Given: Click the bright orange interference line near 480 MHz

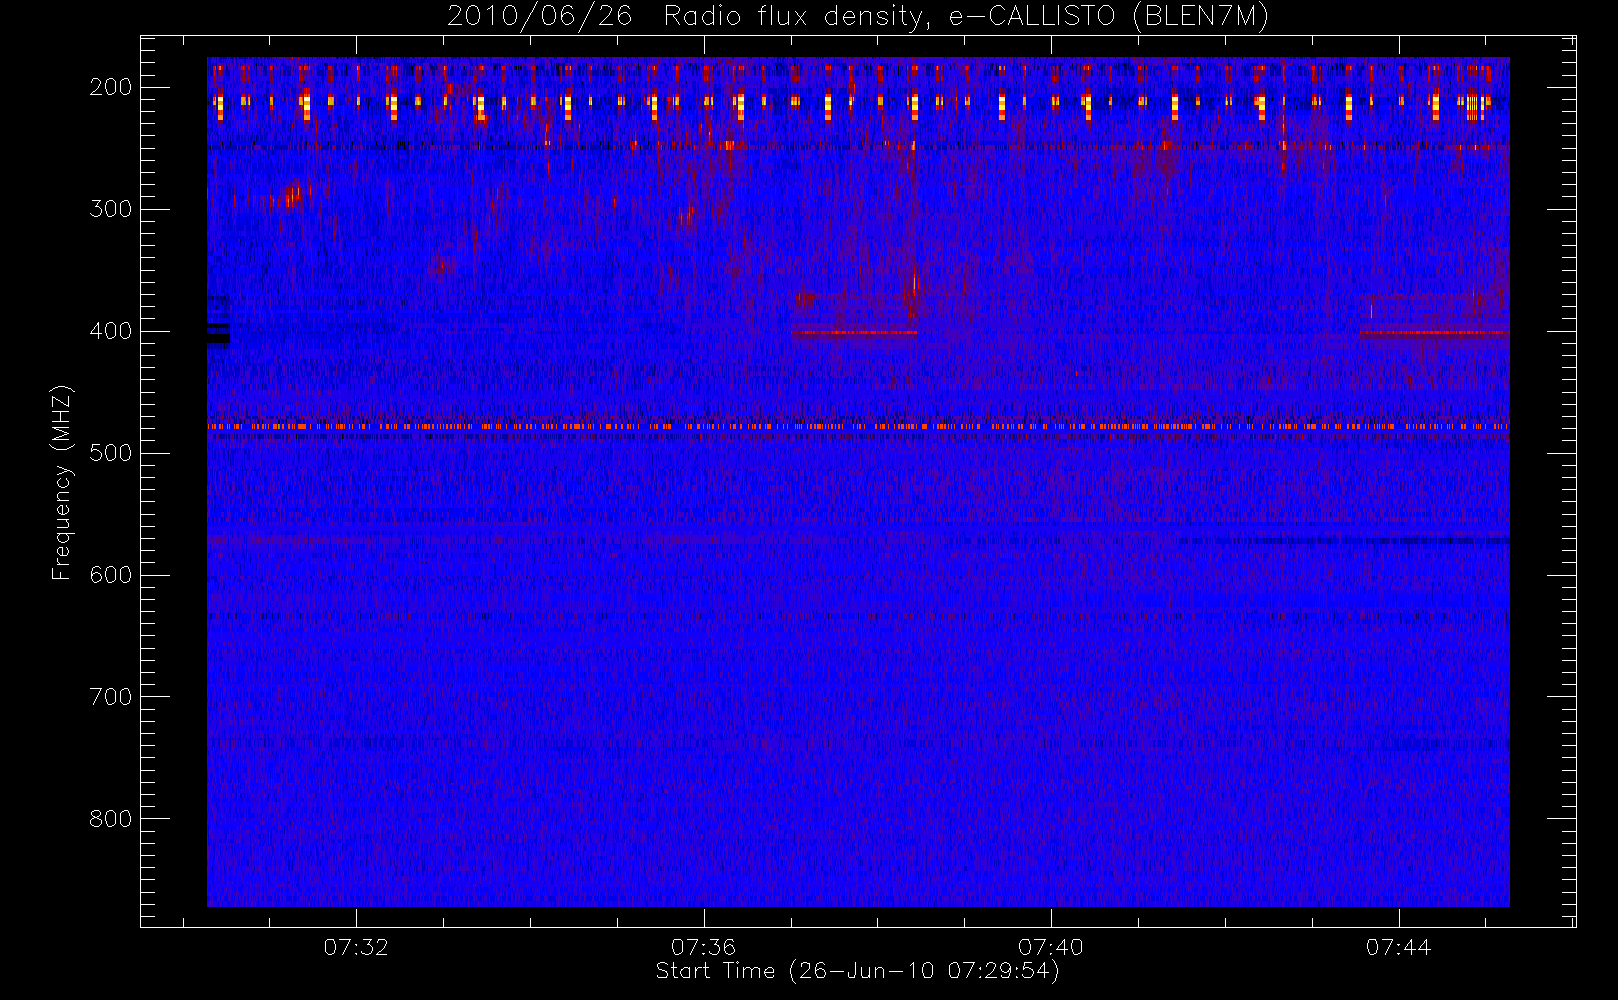Looking at the screenshot, I should pos(858,426).
